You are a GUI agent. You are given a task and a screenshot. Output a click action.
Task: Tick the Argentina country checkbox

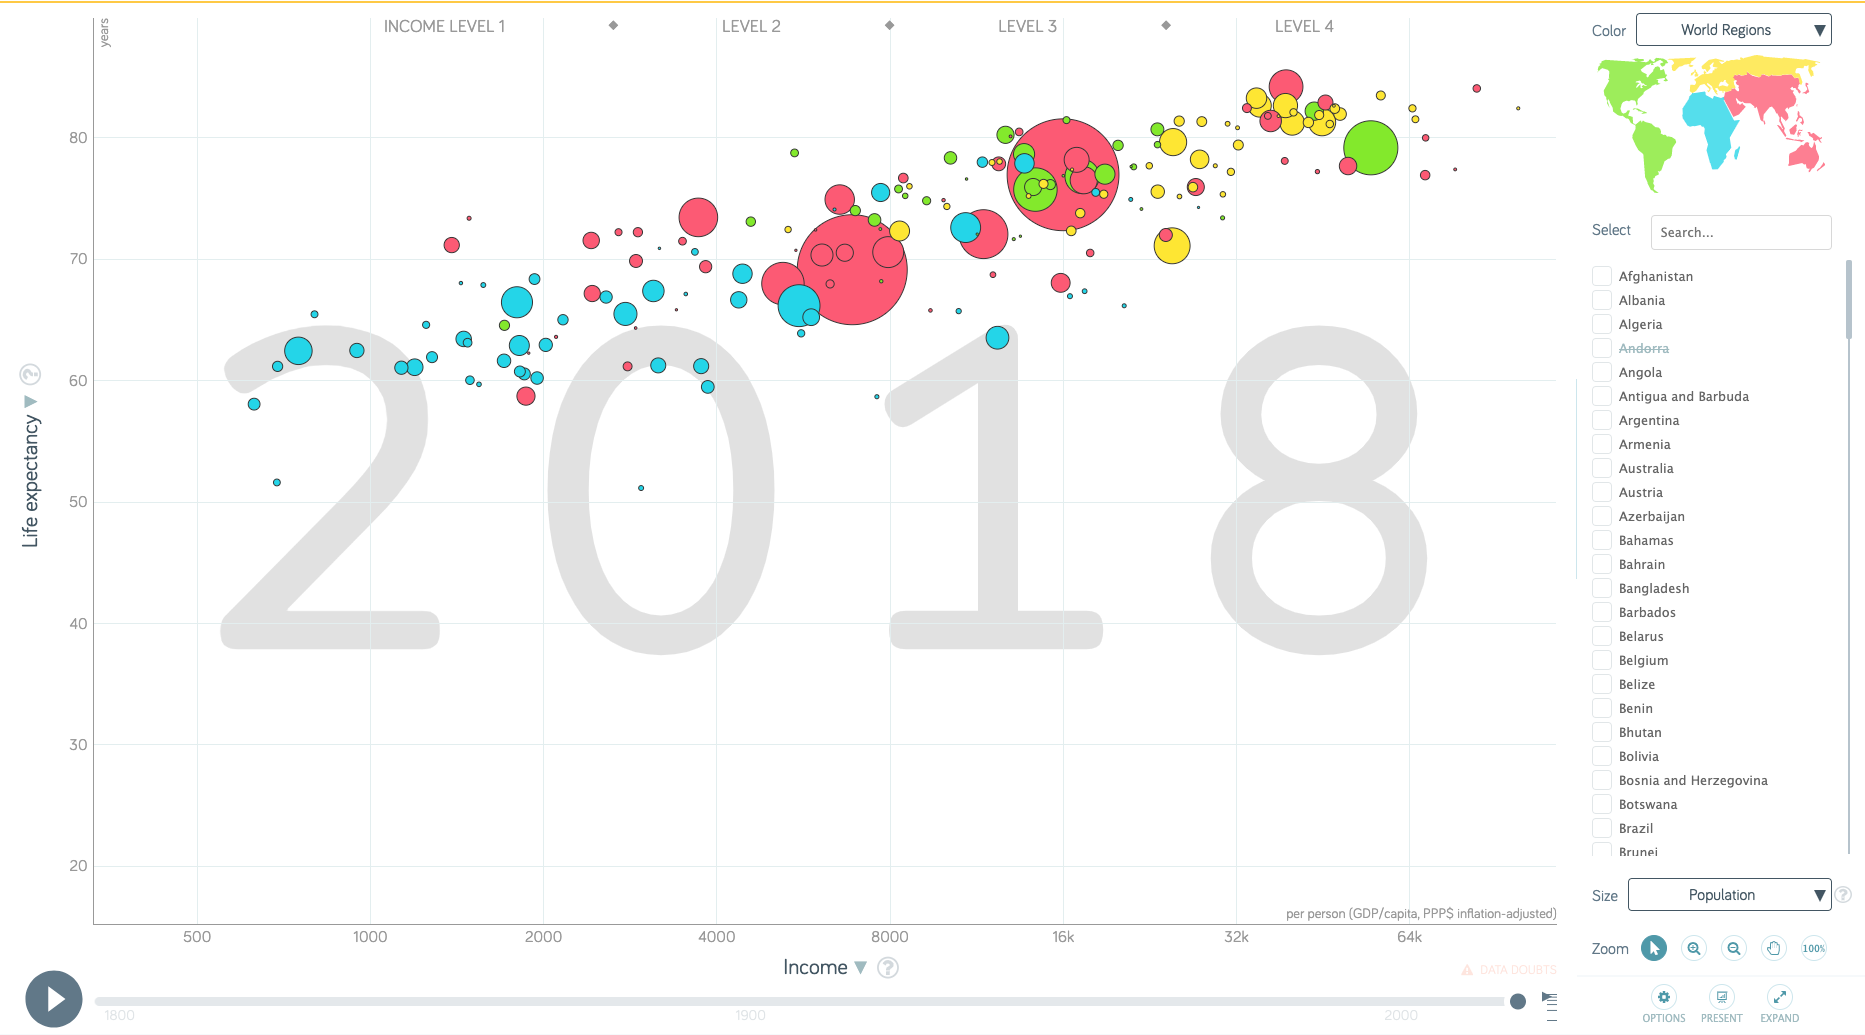[1602, 420]
